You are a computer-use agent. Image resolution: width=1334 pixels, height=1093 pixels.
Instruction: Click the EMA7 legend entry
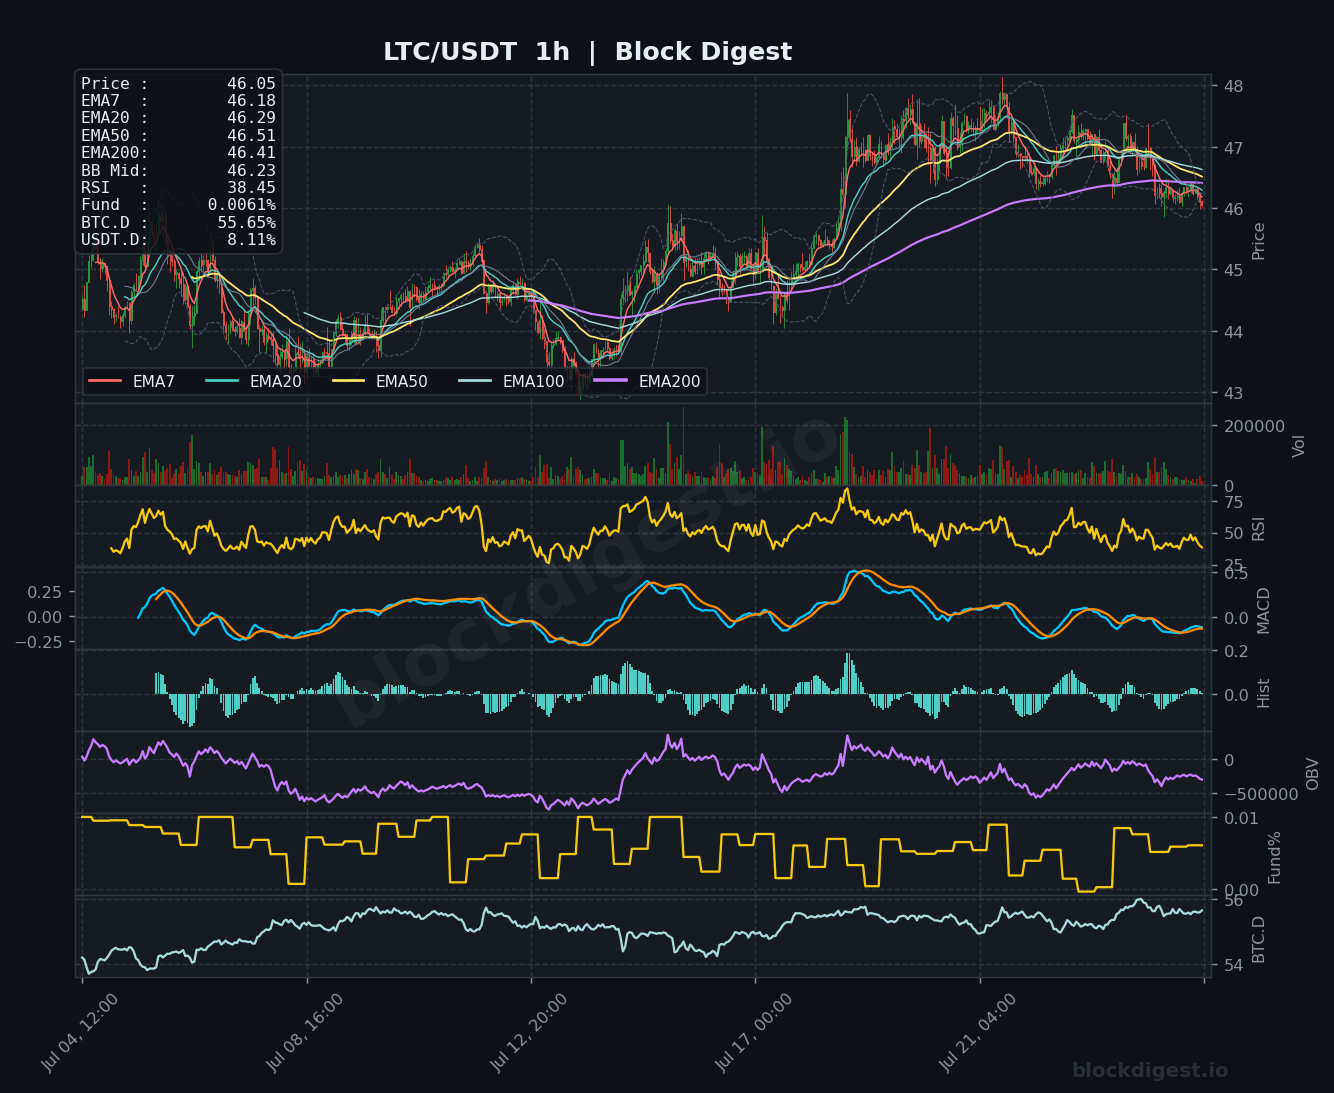pyautogui.click(x=132, y=381)
